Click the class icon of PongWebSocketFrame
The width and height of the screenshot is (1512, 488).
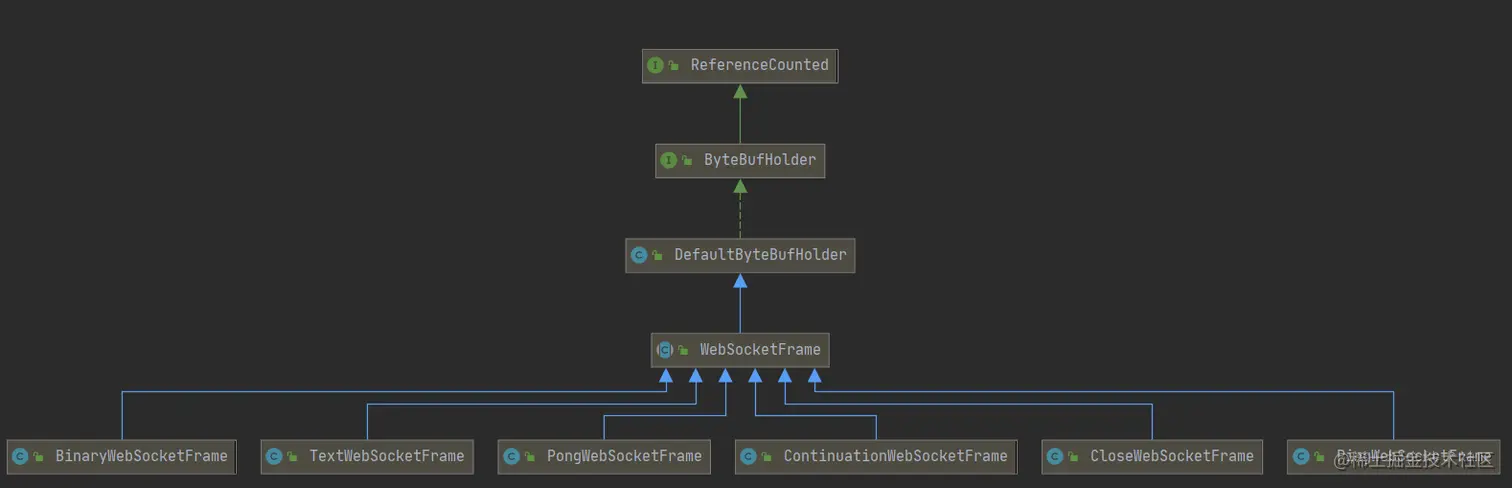(511, 456)
